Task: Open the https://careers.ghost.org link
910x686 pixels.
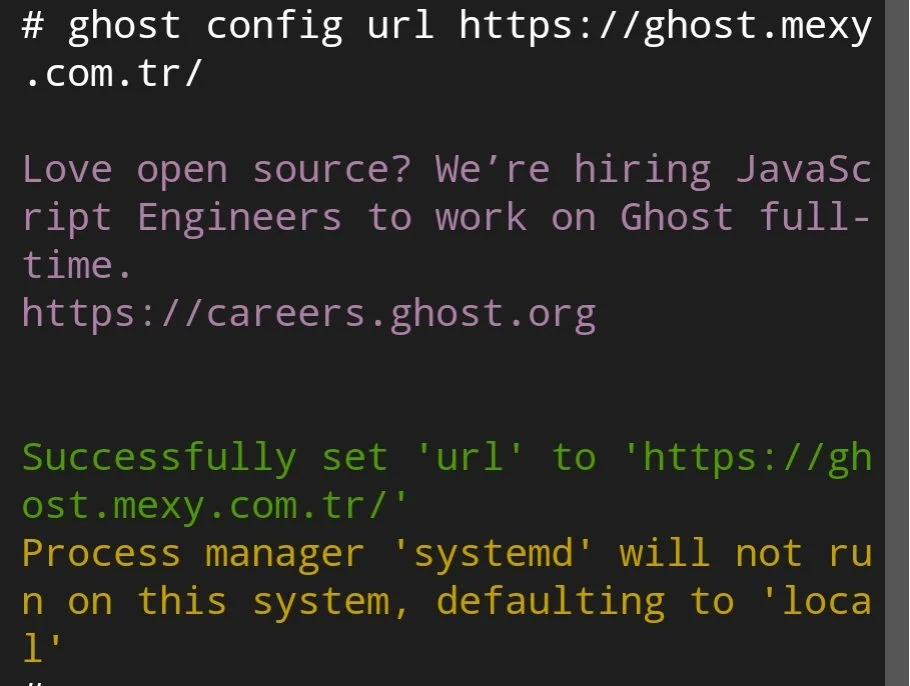Action: 309,315
